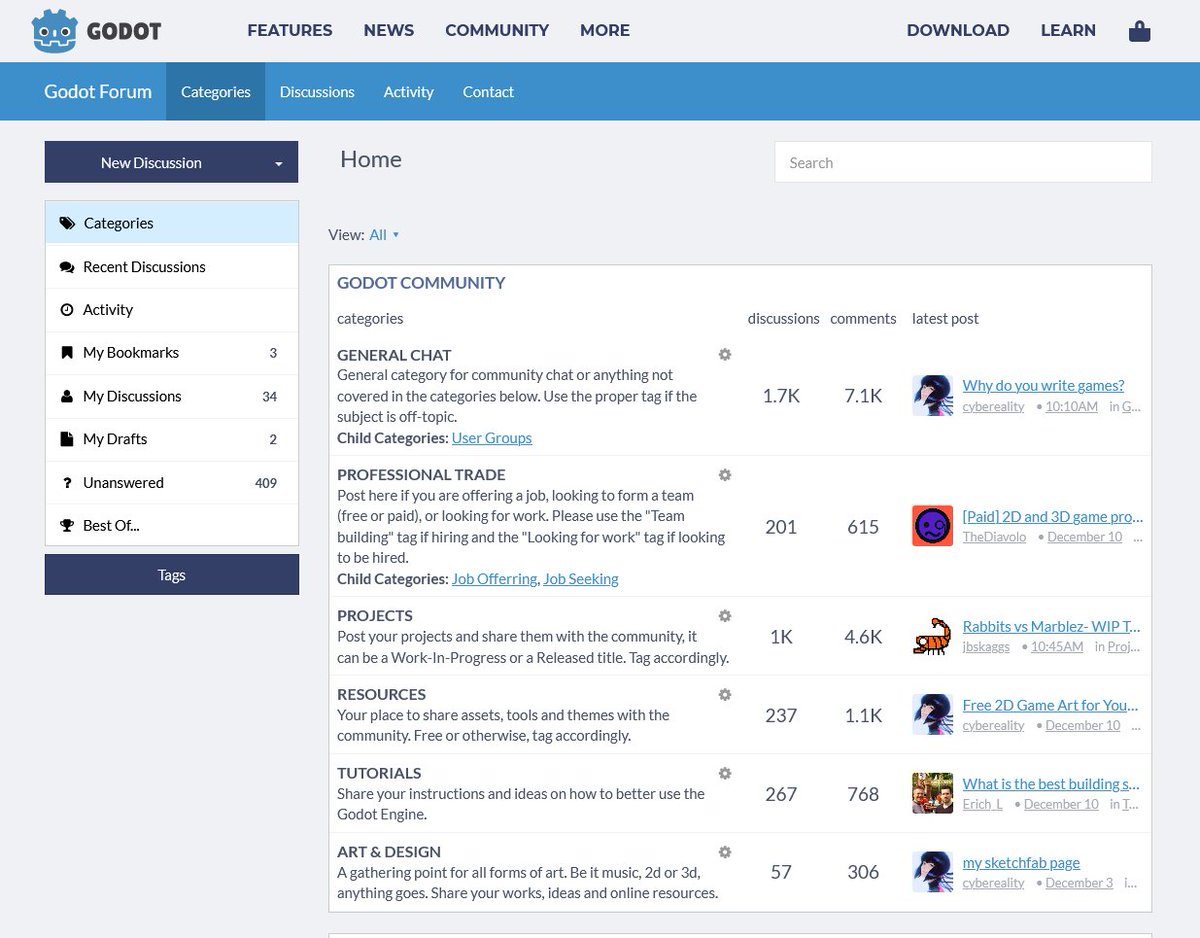Open the shopping bag icon

[x=1139, y=31]
